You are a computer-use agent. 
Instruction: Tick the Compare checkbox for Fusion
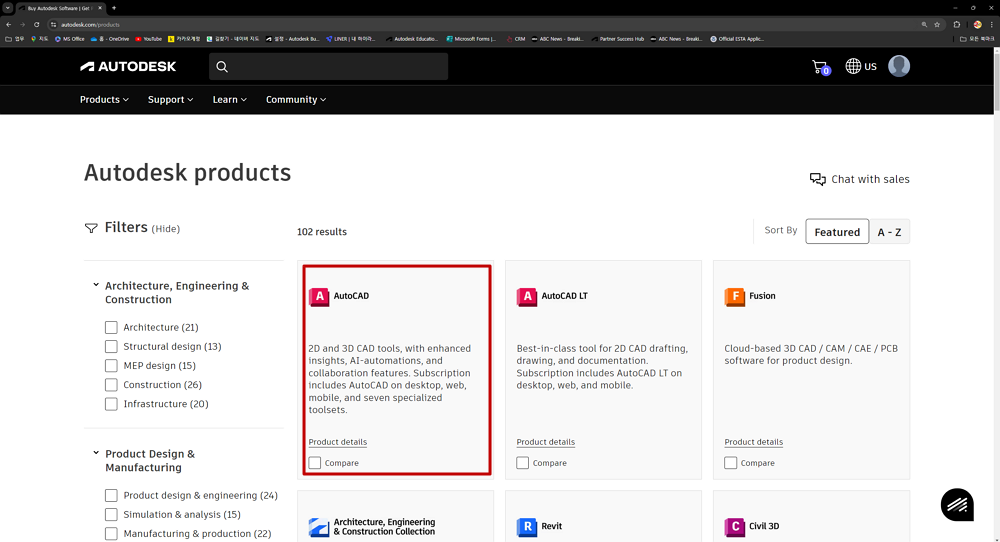730,463
